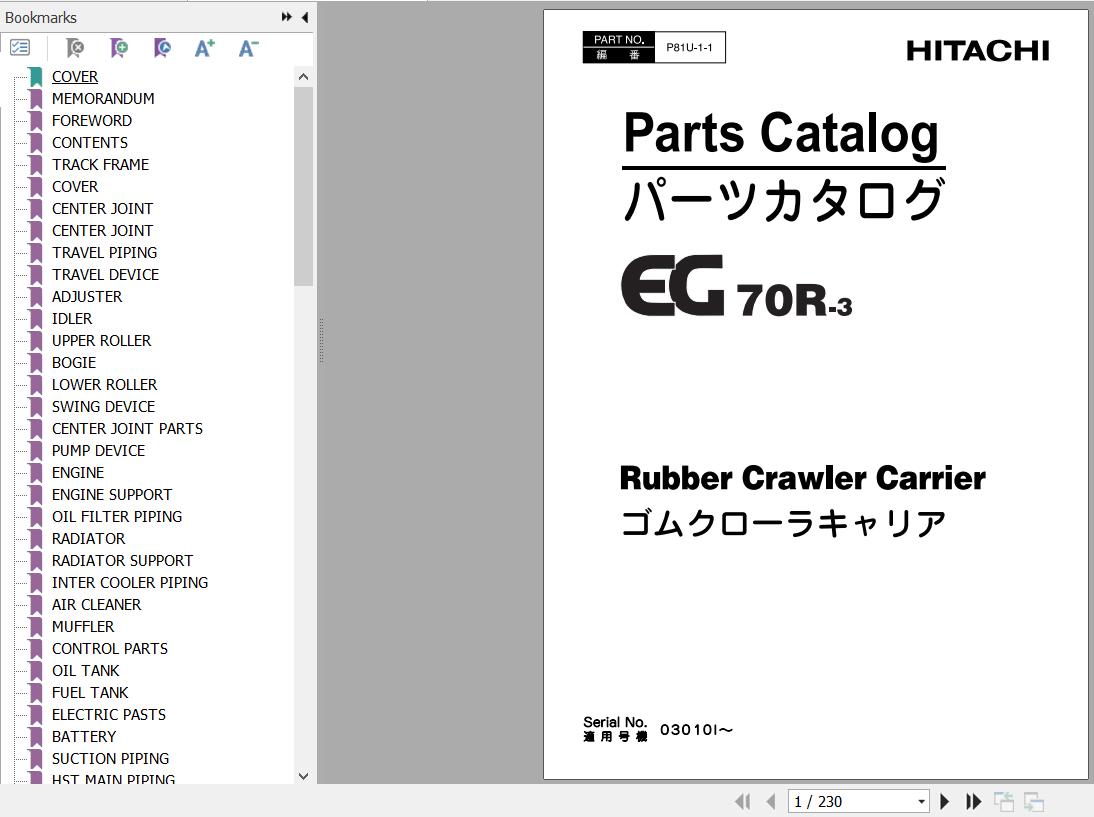Screen dimensions: 1094x817
Task: Open the CONTROL PARTS bookmark
Action: pyautogui.click(x=110, y=648)
